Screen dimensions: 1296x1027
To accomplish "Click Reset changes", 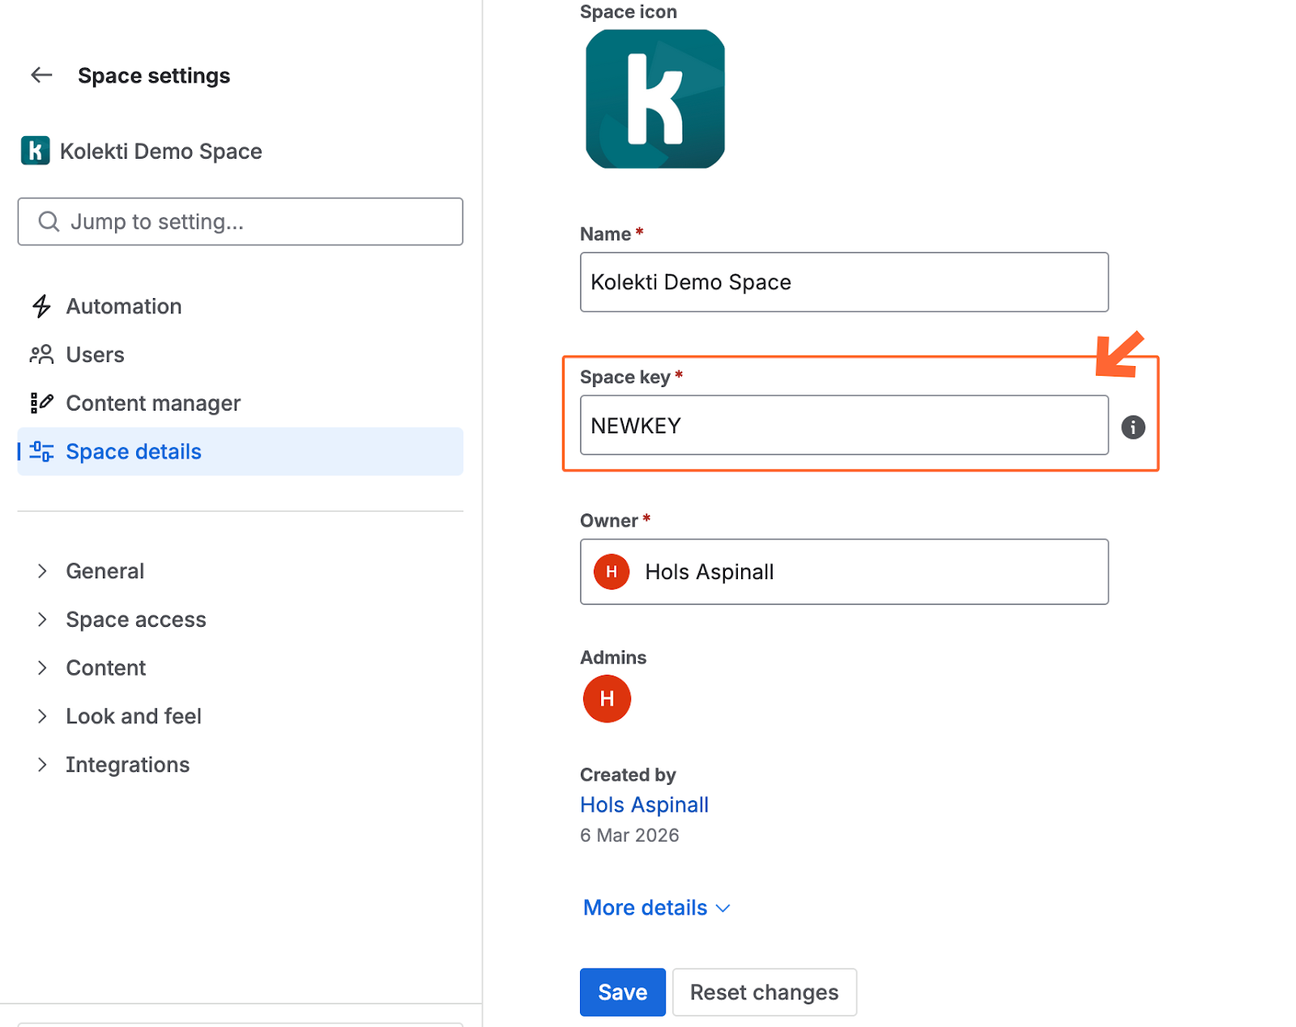I will pyautogui.click(x=764, y=992).
